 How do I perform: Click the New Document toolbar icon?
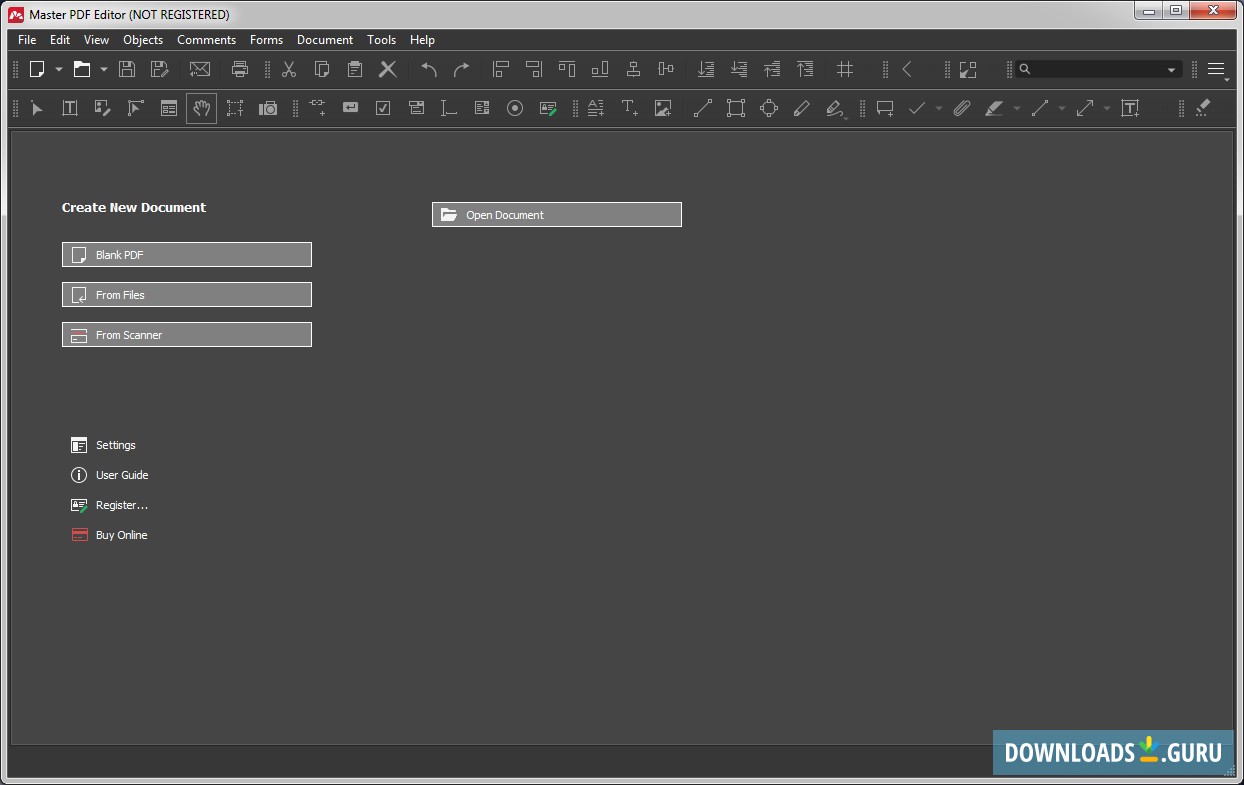(37, 69)
